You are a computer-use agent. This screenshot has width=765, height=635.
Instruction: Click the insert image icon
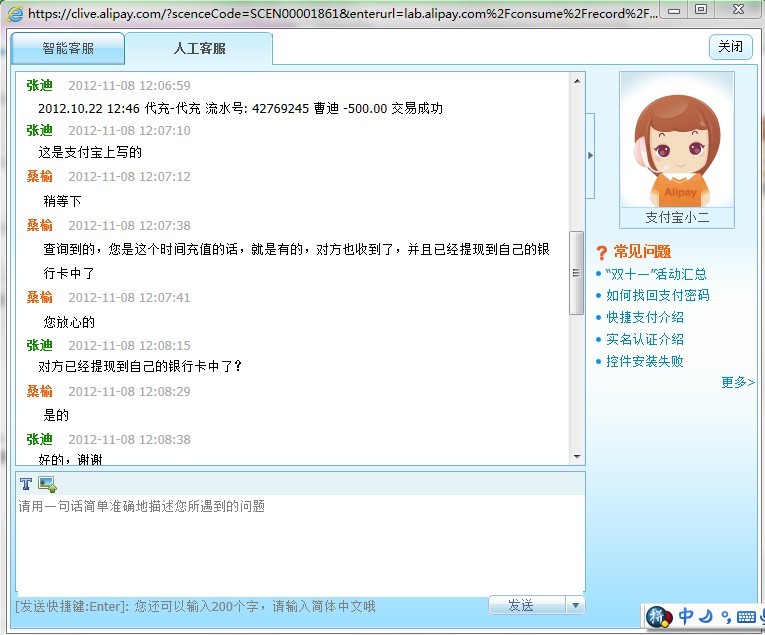point(47,484)
